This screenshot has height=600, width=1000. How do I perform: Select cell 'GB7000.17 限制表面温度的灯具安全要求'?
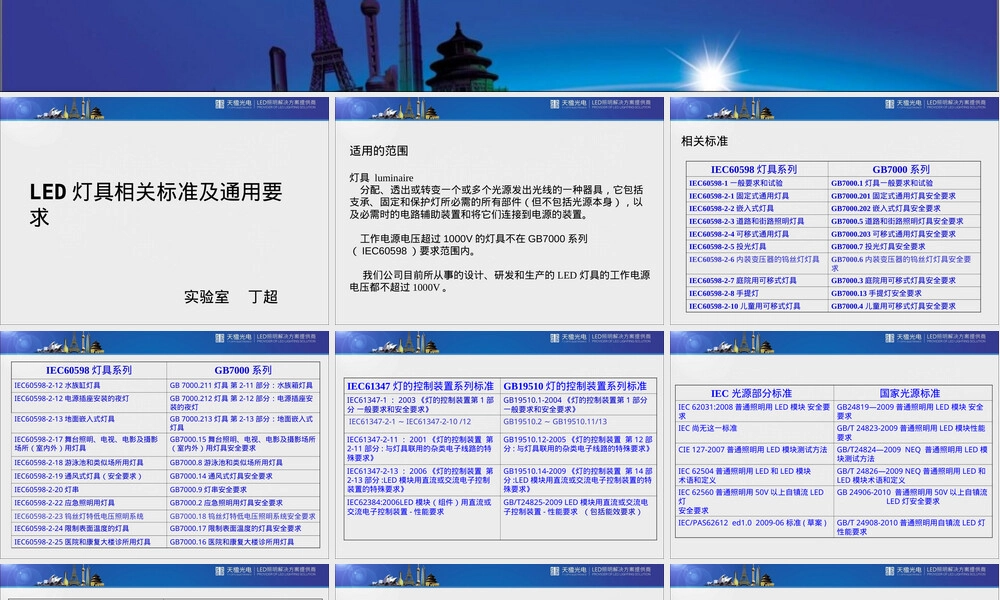[x=243, y=529]
